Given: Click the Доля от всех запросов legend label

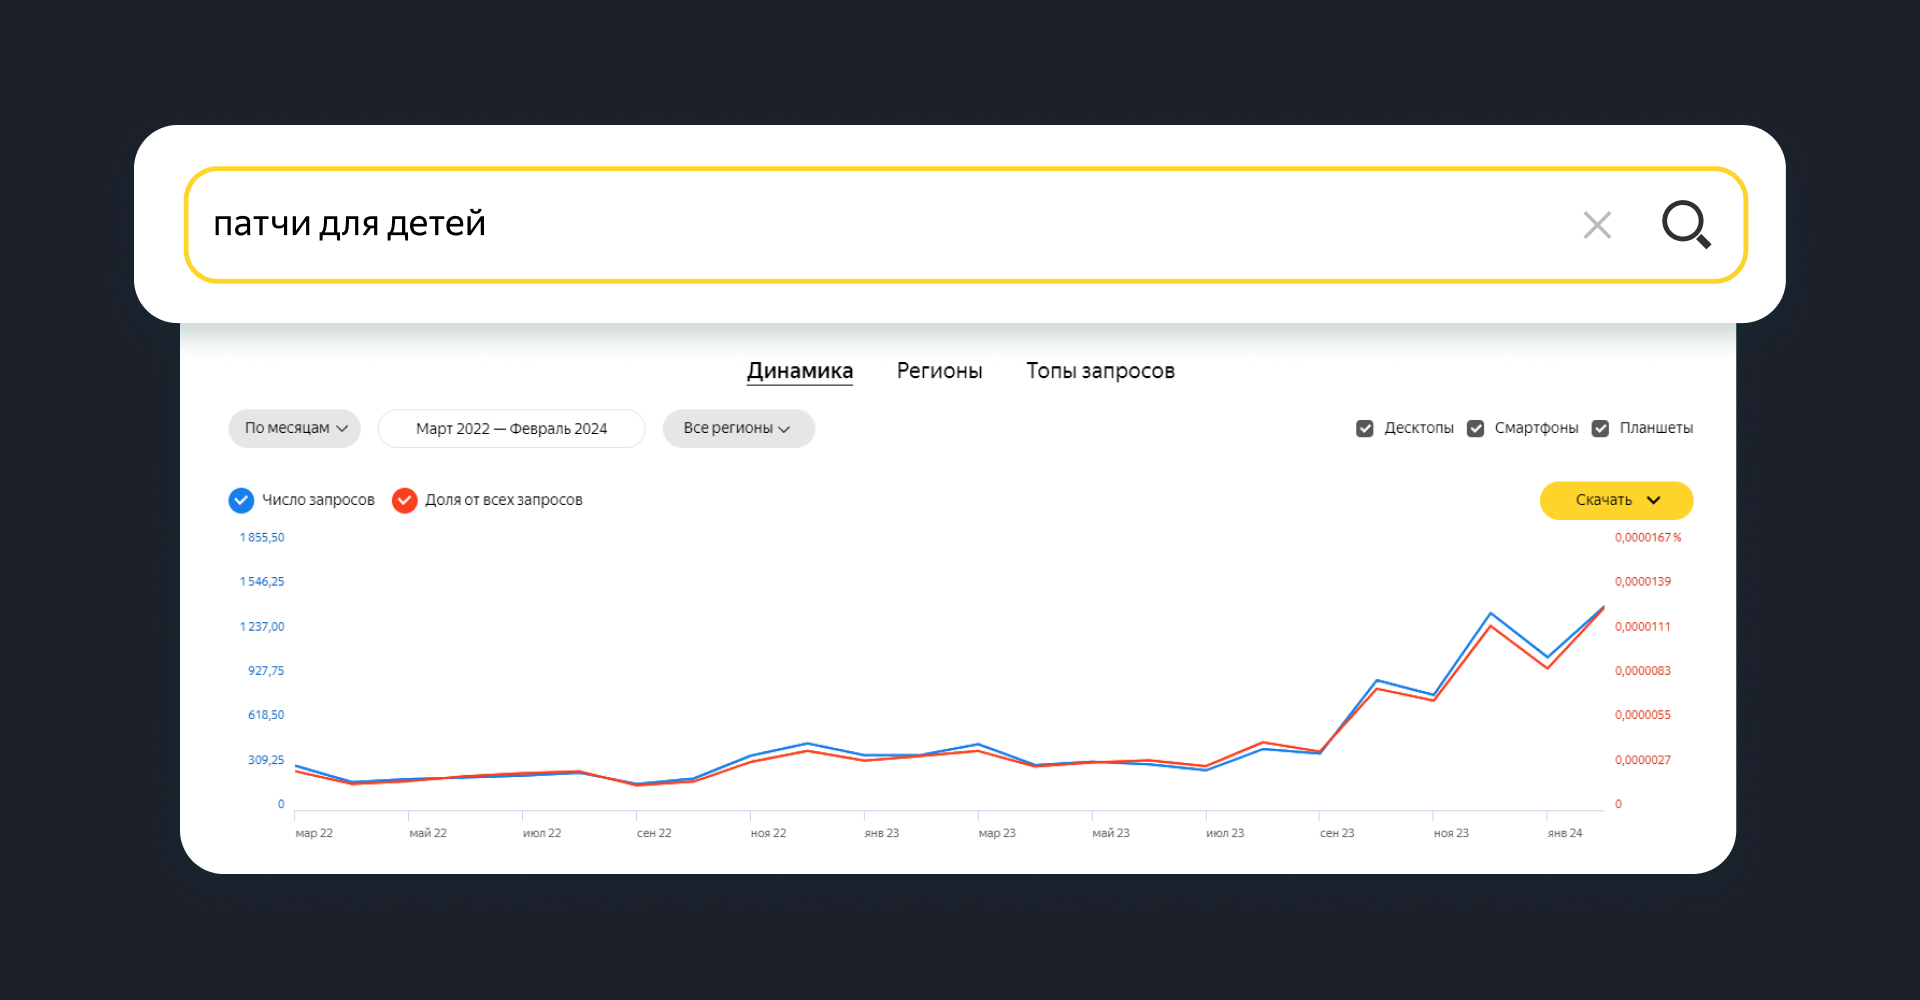Looking at the screenshot, I should pyautogui.click(x=503, y=500).
